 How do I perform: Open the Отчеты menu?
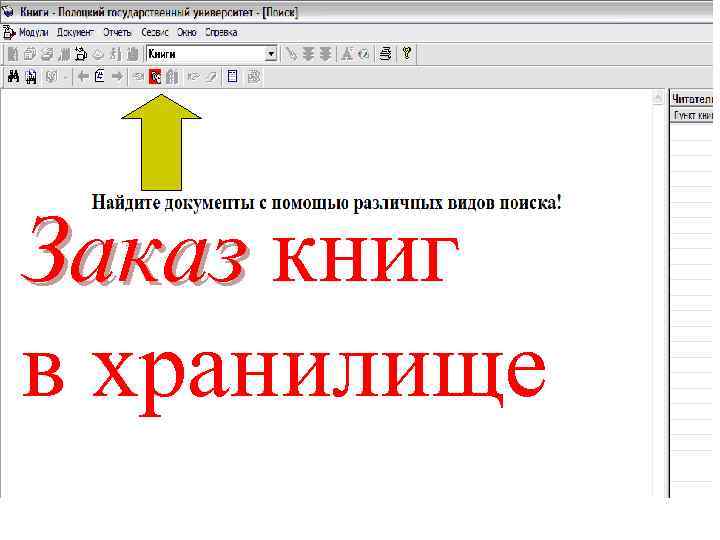point(117,33)
